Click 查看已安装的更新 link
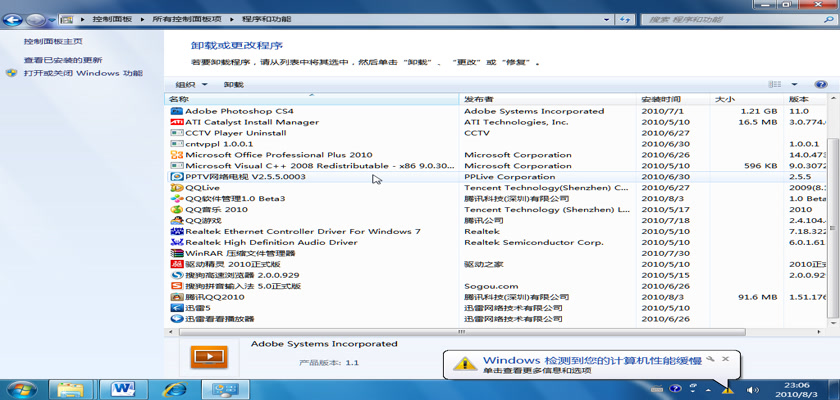 [x=63, y=60]
